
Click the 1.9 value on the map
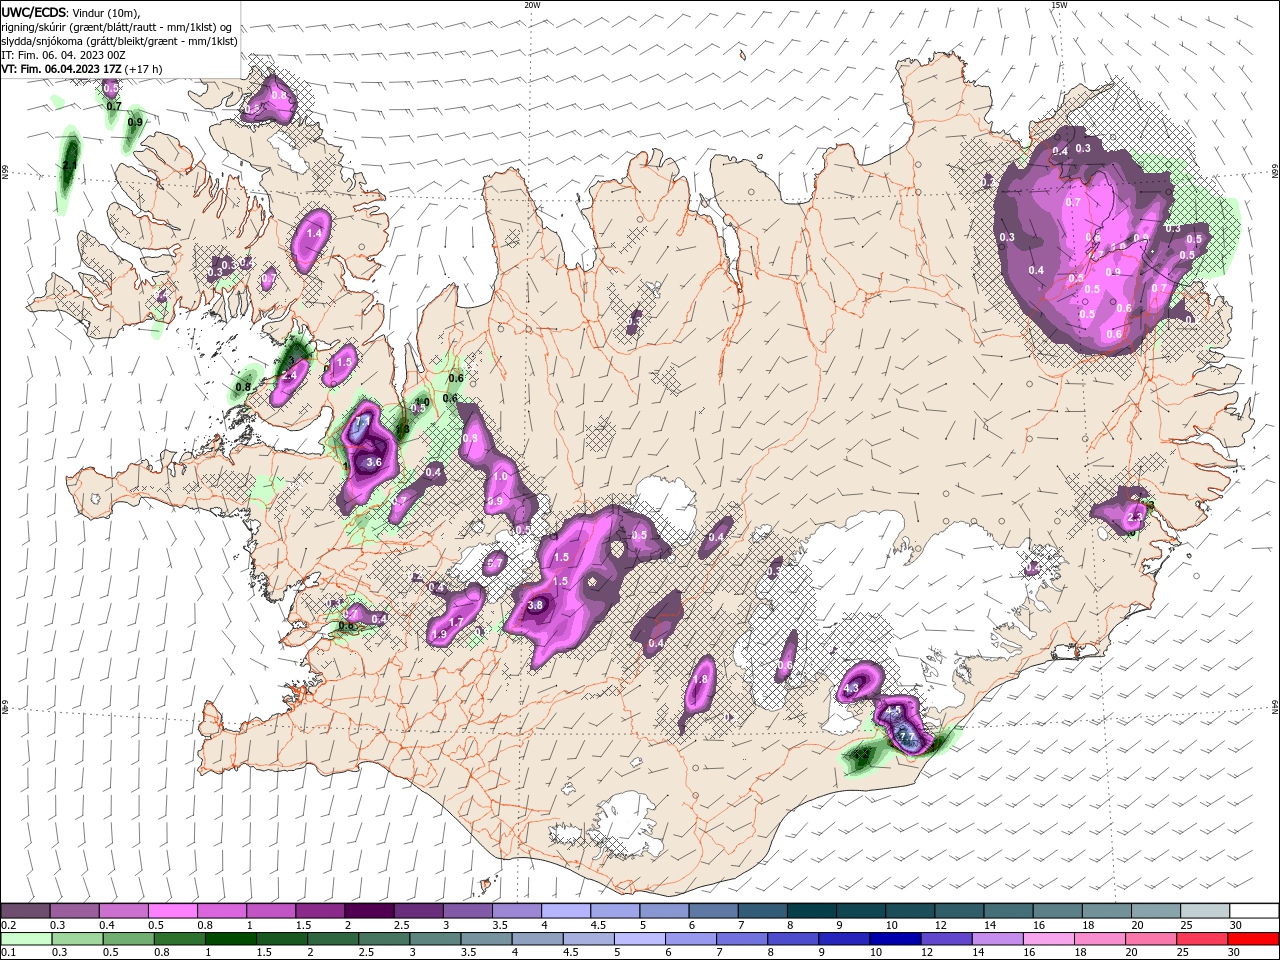[438, 635]
